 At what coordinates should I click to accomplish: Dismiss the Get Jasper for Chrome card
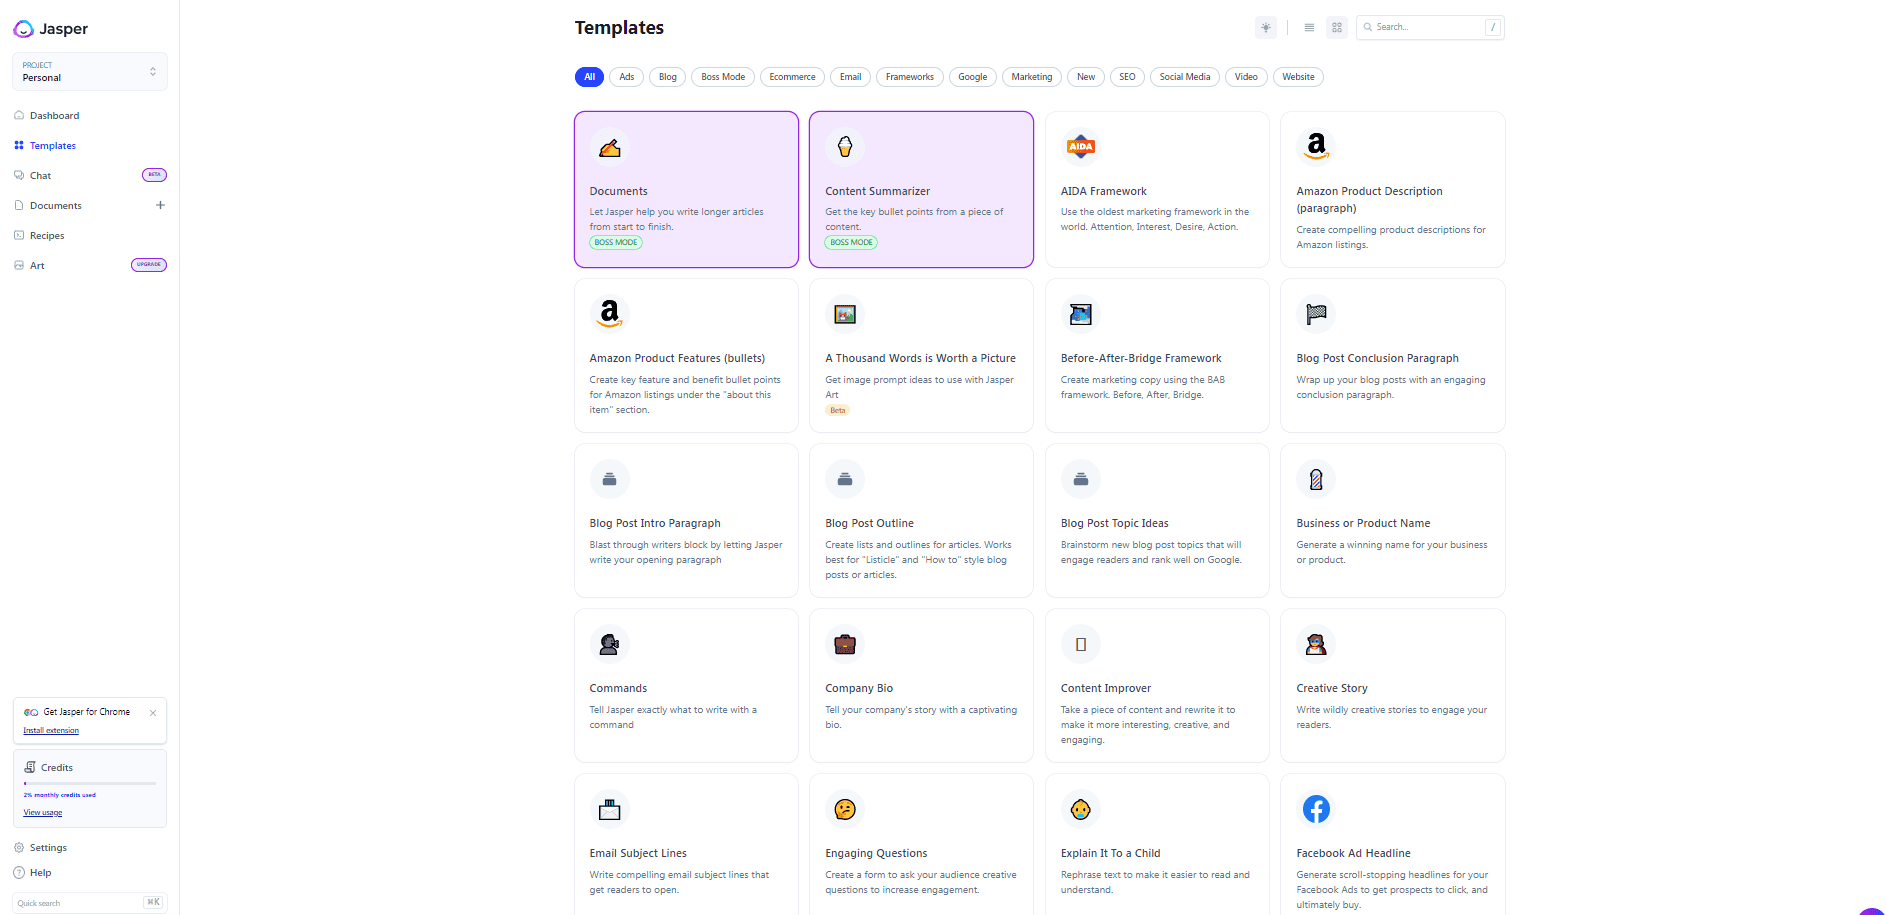[153, 713]
